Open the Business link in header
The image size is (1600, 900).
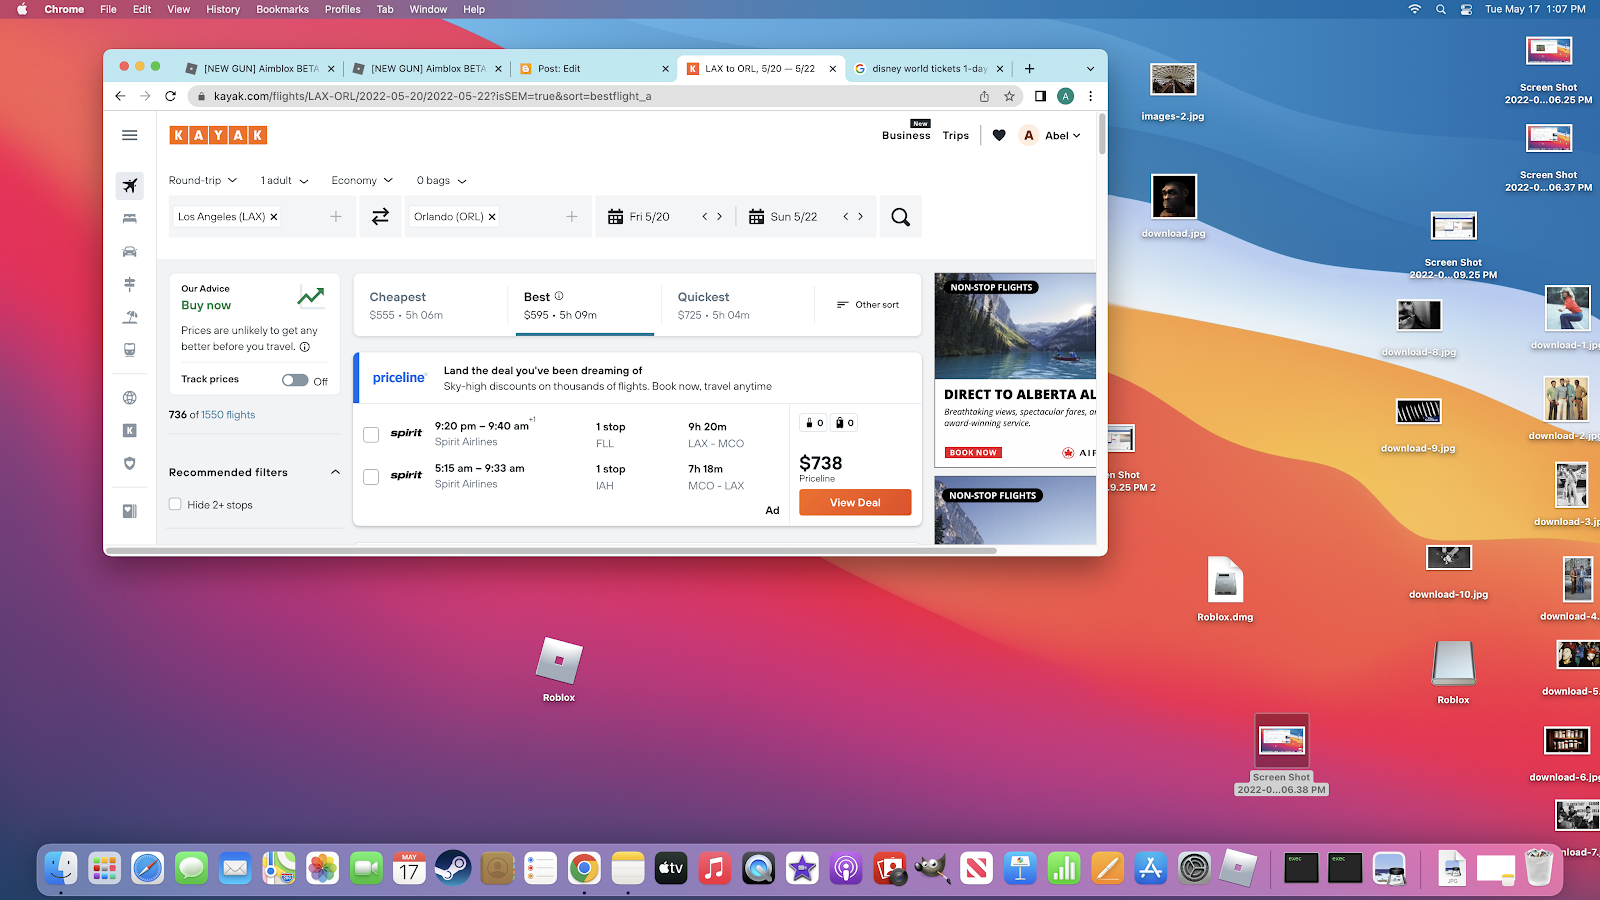coord(906,136)
